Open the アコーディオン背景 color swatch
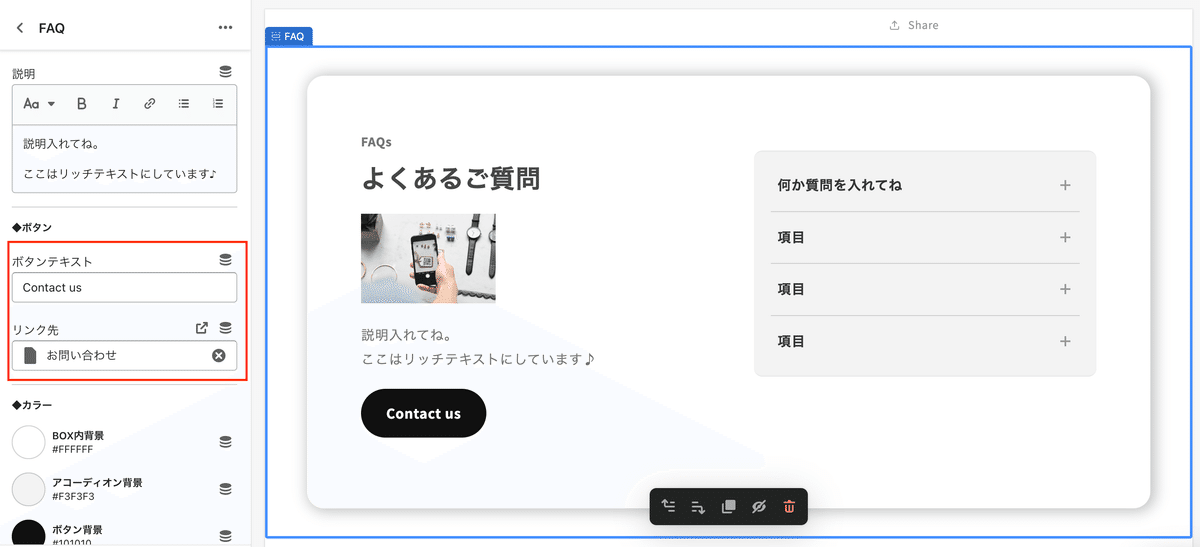 [29, 489]
